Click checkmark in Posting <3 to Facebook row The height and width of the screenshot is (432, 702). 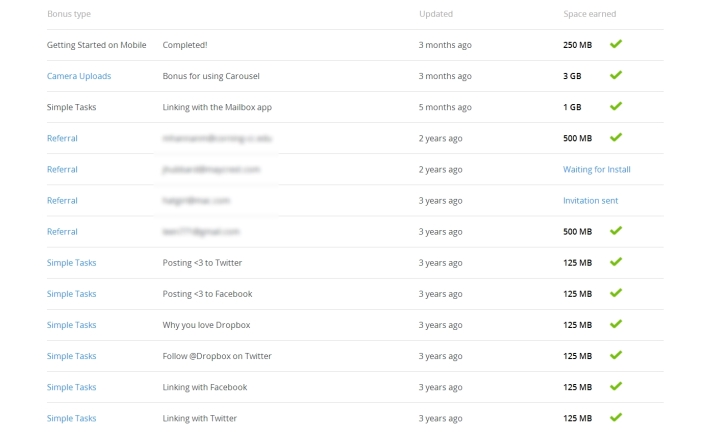point(616,293)
